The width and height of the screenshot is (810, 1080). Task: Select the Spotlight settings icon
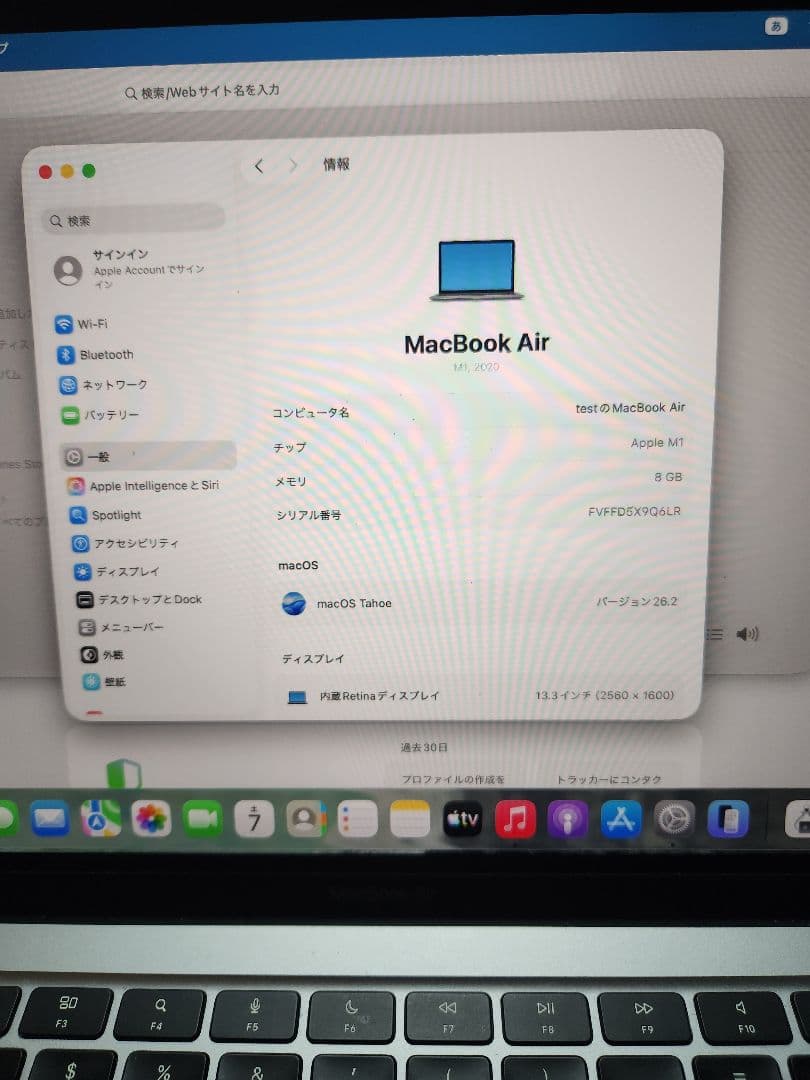tap(111, 514)
